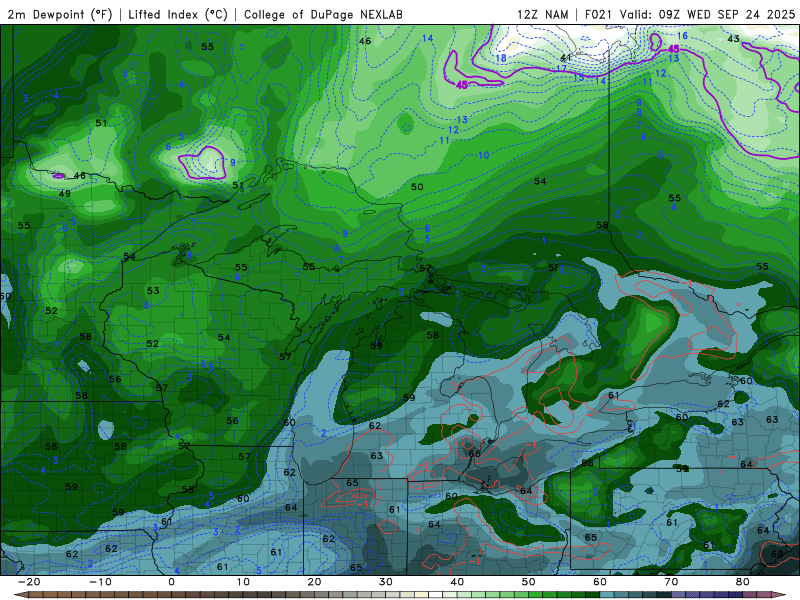Click the "-10" color scale label
800x600 pixels.
point(100,582)
